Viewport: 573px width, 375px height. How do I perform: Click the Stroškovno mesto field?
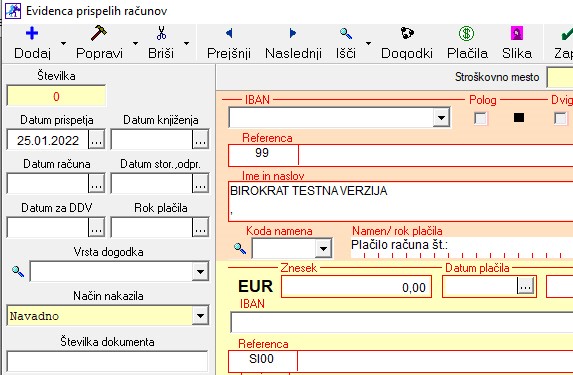(x=560, y=77)
